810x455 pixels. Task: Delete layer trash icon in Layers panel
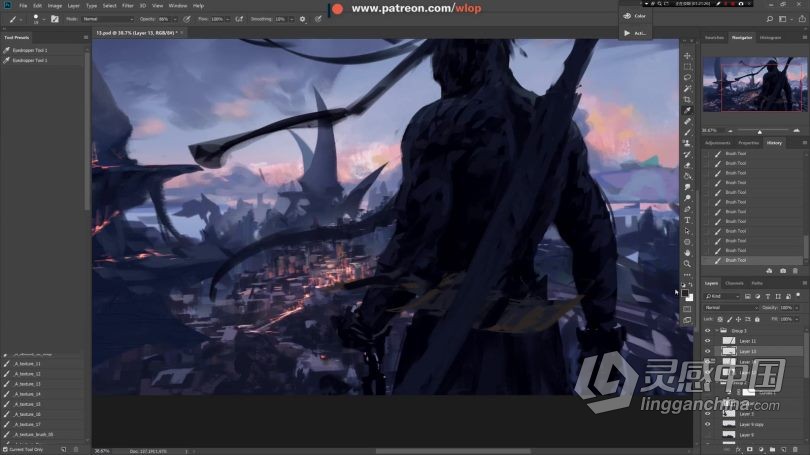795,449
